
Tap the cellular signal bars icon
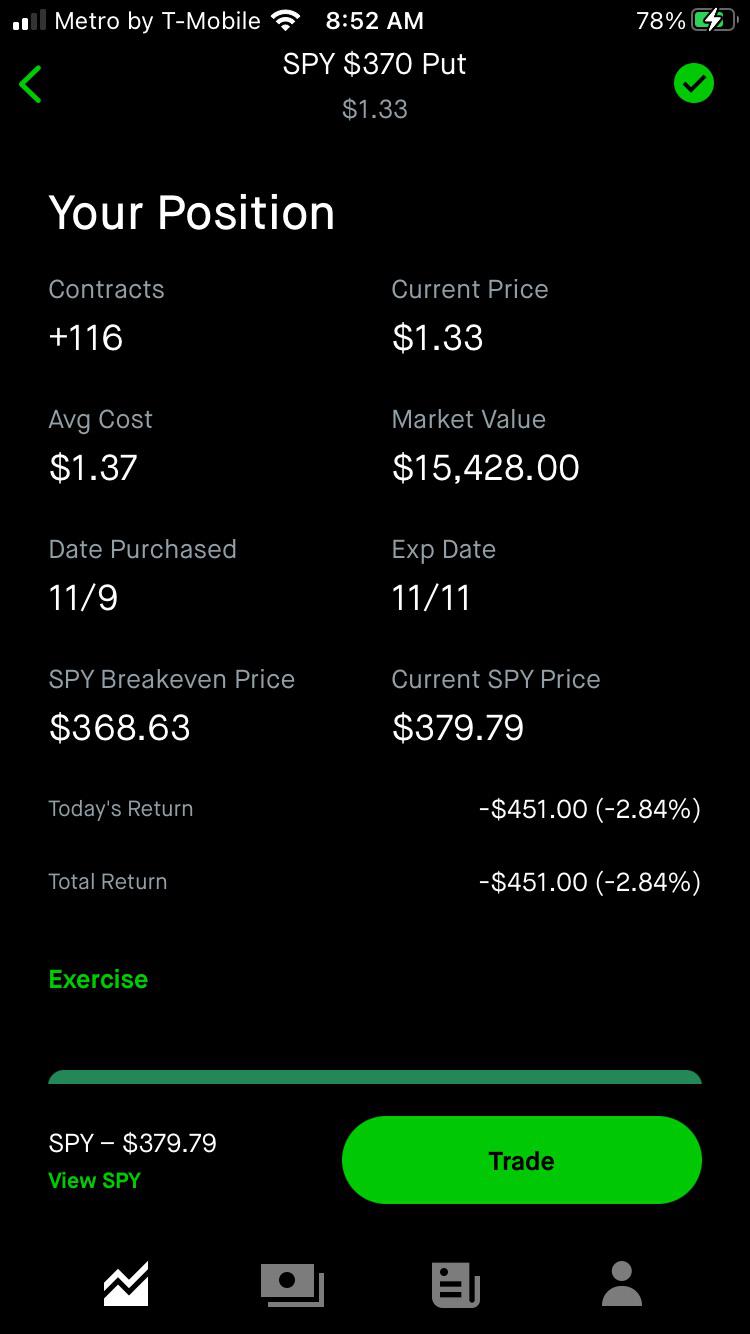click(x=29, y=20)
